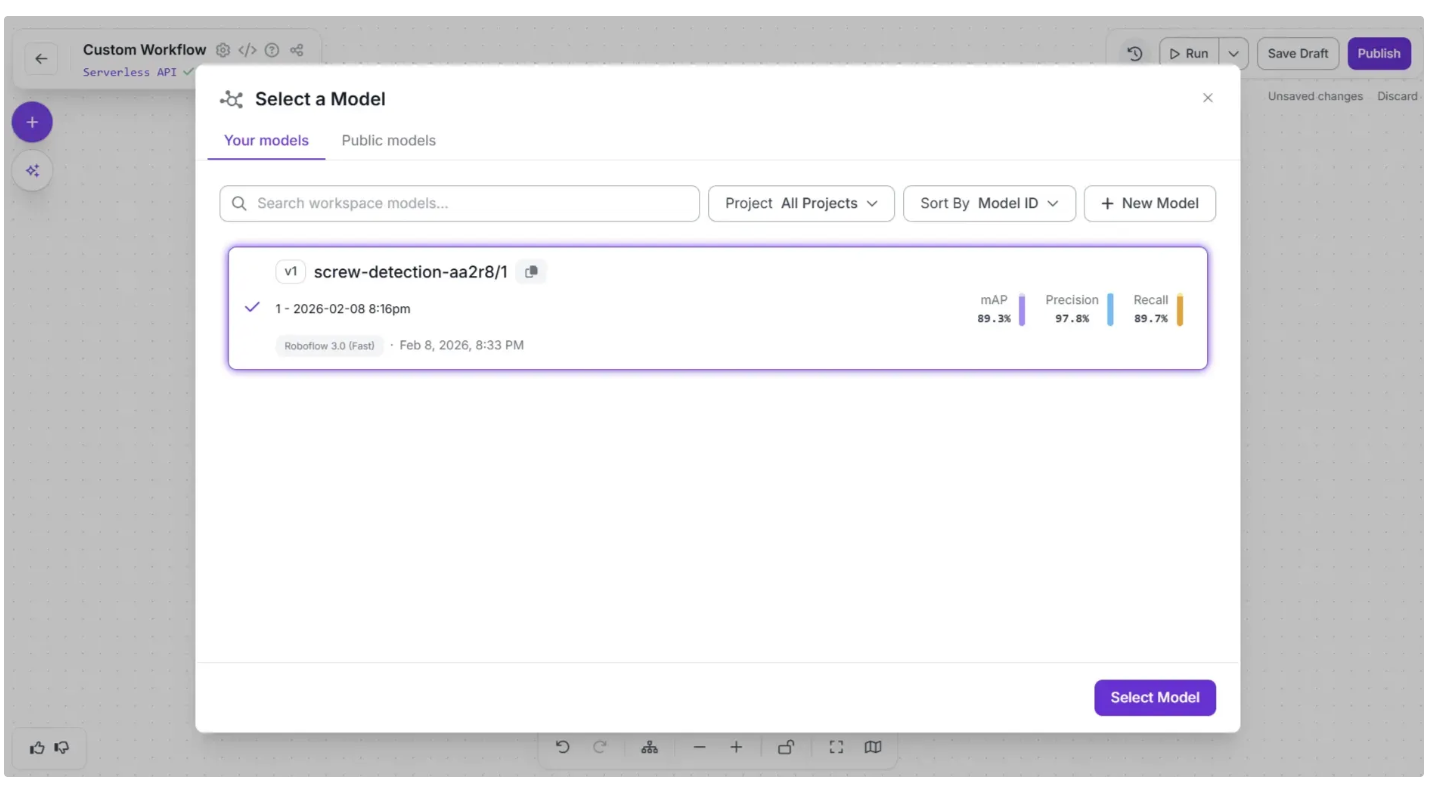1436x786 pixels.
Task: Open version history clock icon
Action: (x=1134, y=54)
